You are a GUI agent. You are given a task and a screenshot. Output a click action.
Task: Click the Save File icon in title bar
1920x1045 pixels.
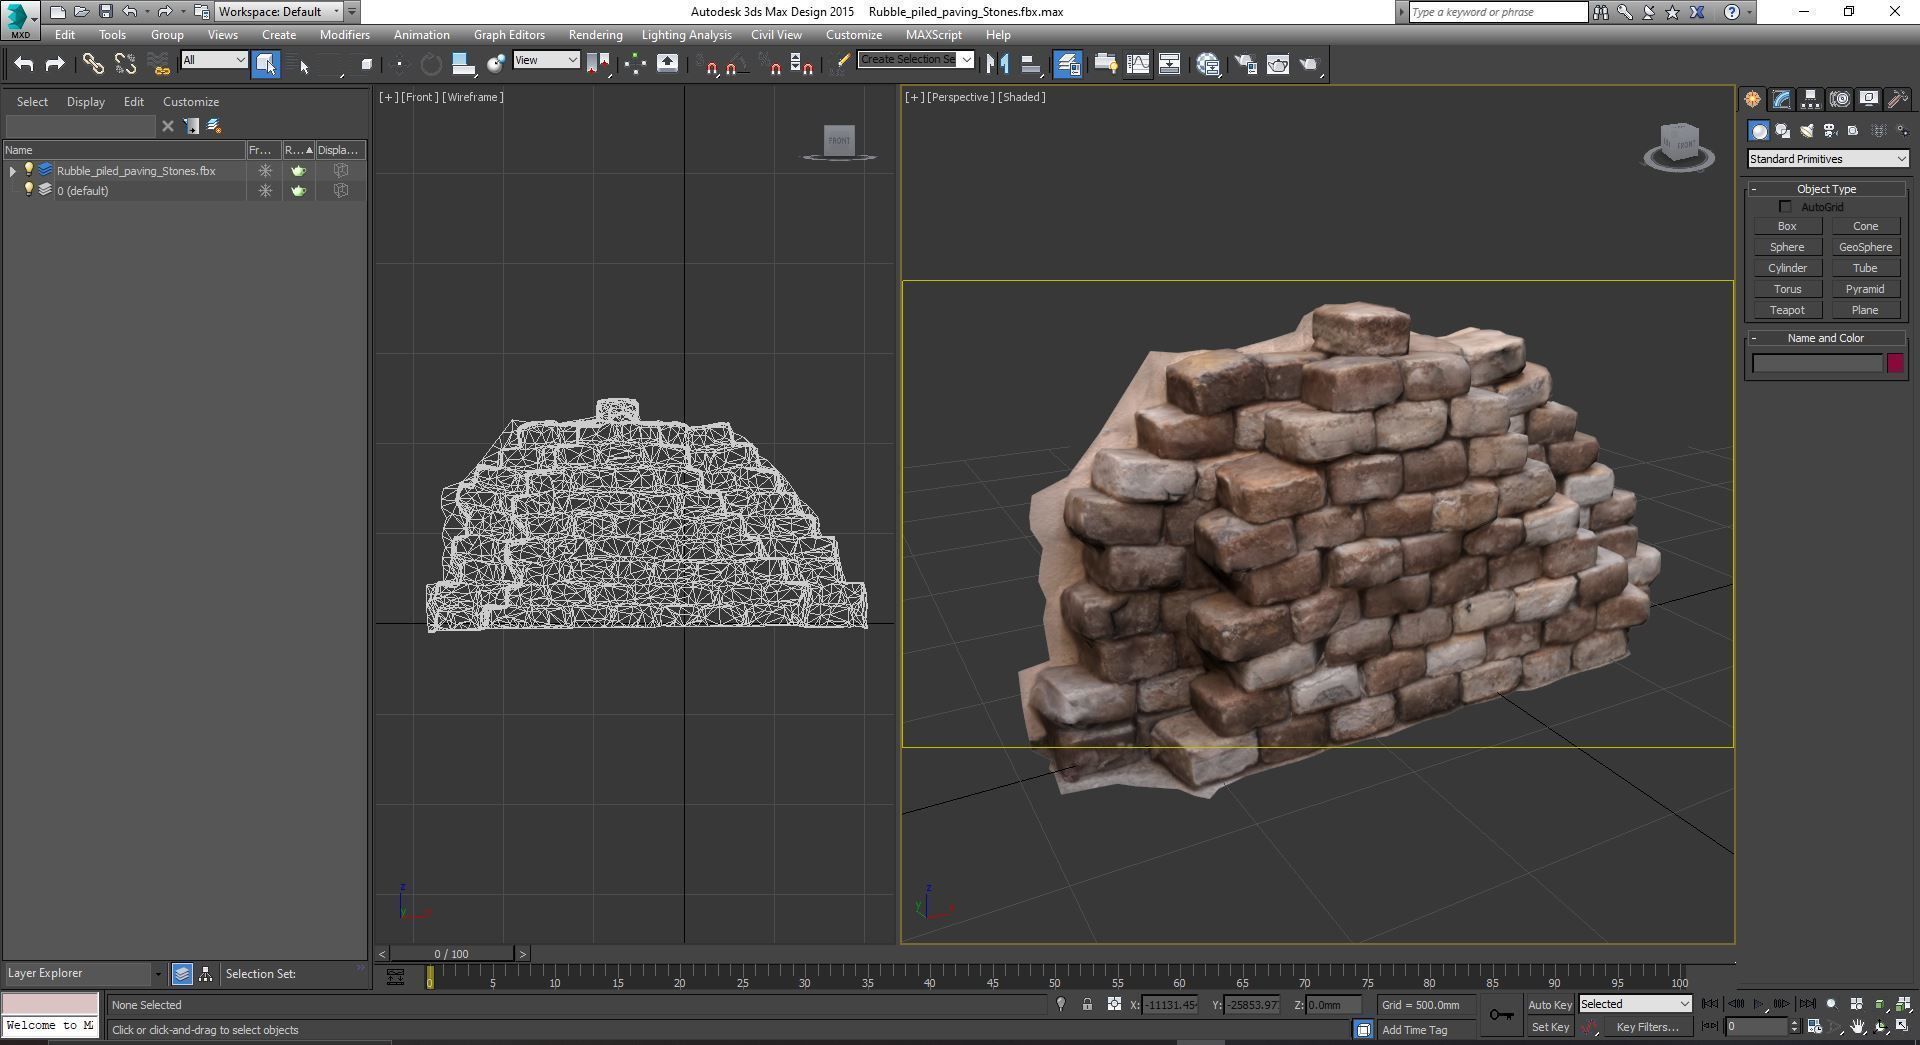pos(105,12)
